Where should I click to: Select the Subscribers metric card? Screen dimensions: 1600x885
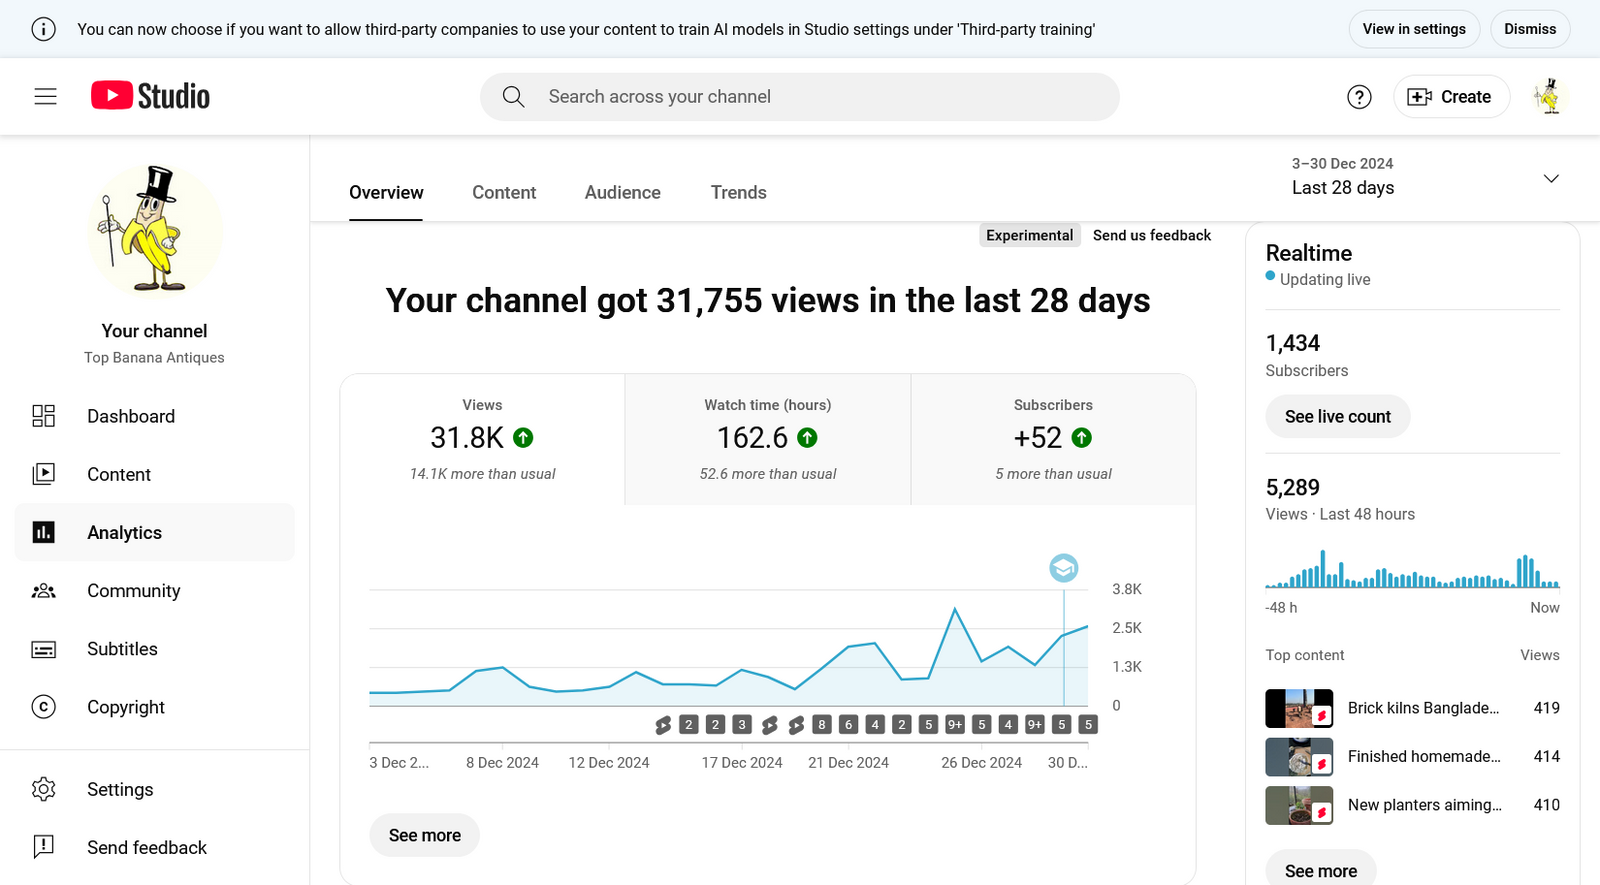click(1053, 439)
